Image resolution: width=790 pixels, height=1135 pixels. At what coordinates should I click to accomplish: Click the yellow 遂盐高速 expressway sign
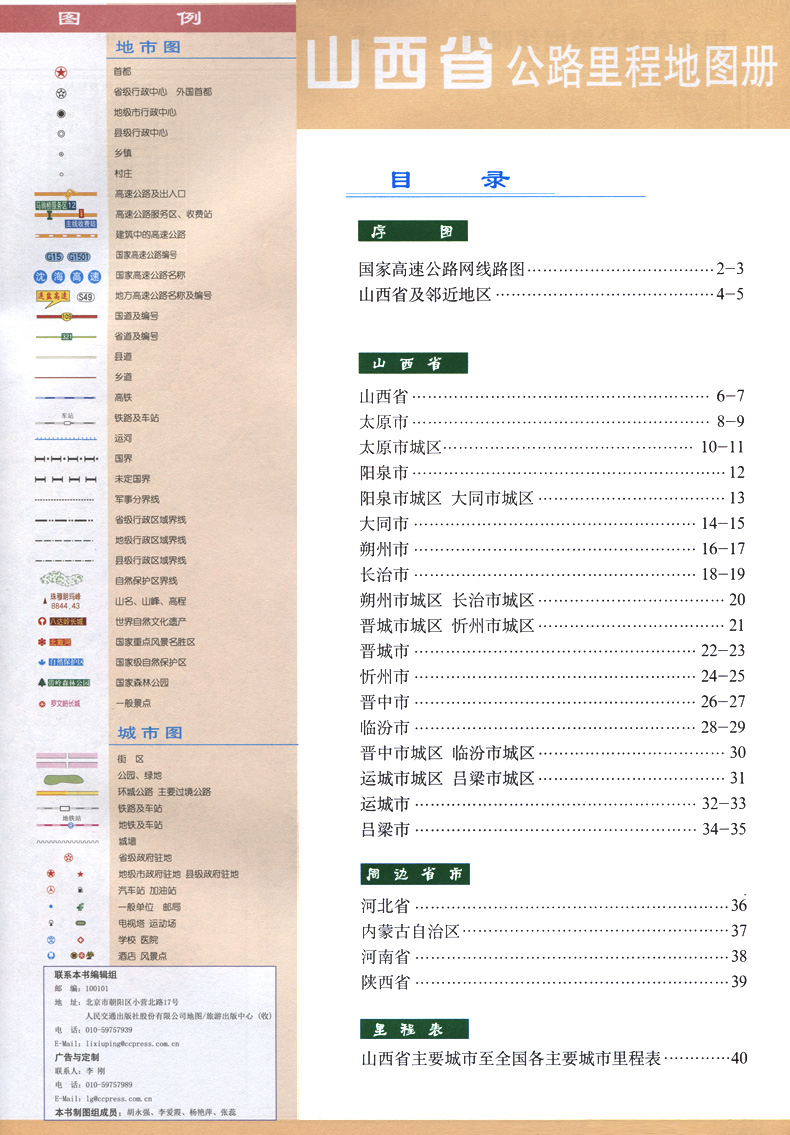pos(53,296)
